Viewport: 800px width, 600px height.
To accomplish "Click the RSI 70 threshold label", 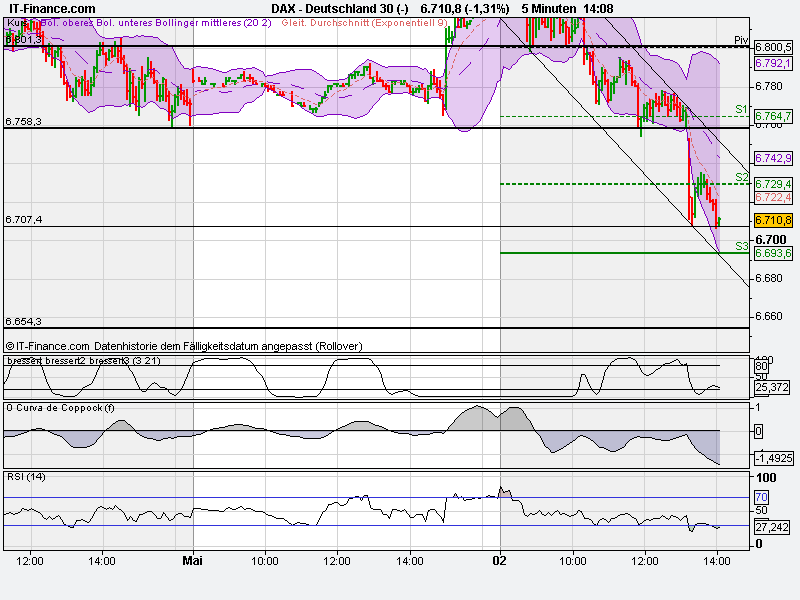I will pyautogui.click(x=761, y=497).
